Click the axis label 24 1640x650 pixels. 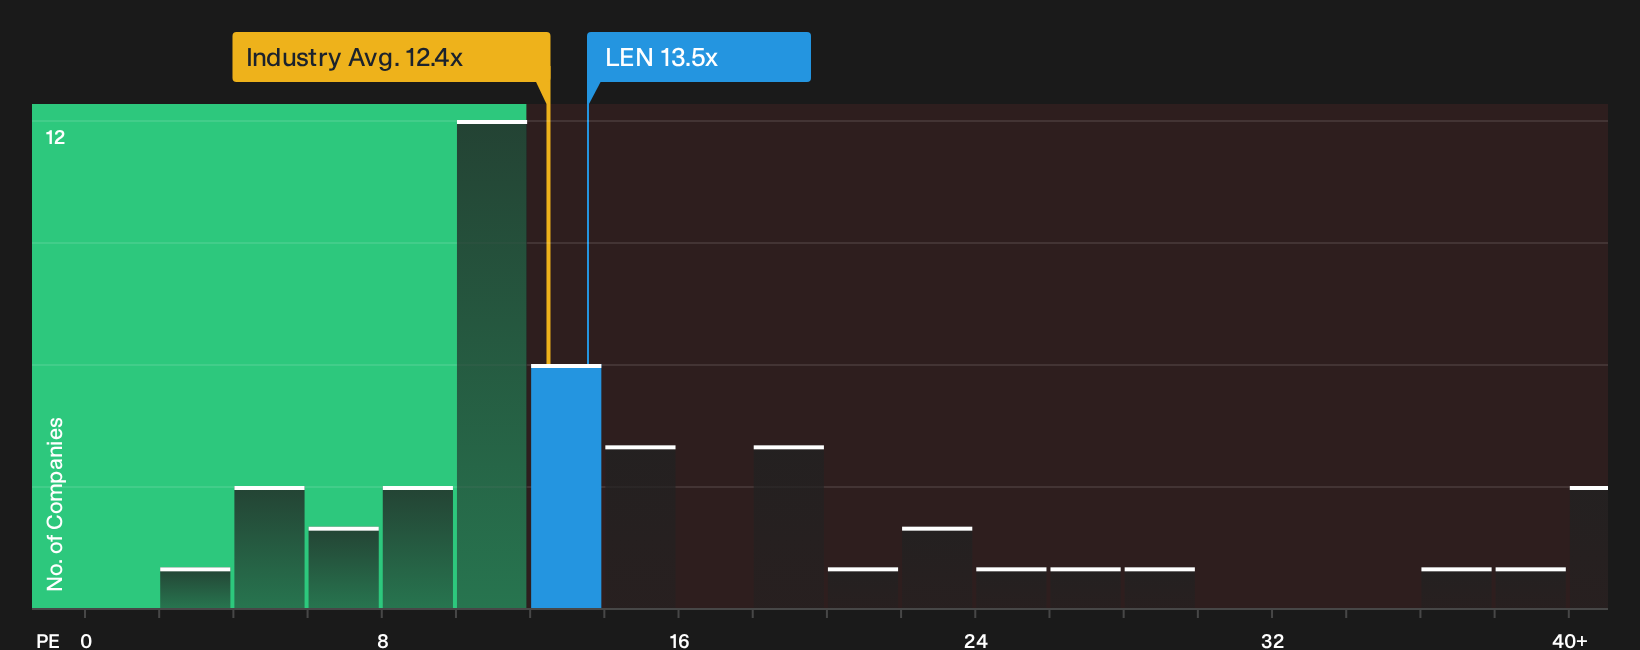pyautogui.click(x=976, y=641)
